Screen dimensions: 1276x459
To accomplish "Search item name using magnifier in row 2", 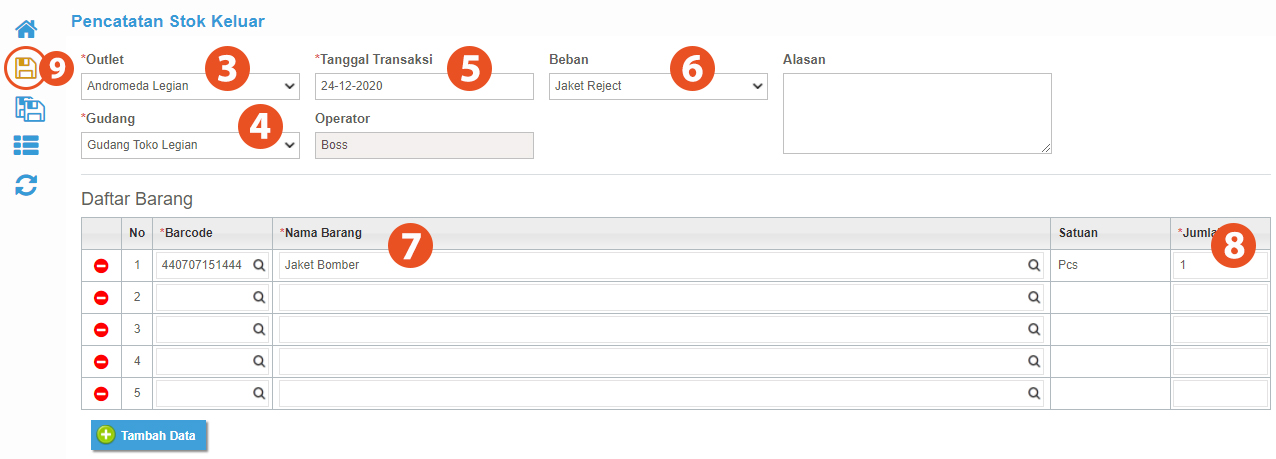I will (x=1034, y=297).
